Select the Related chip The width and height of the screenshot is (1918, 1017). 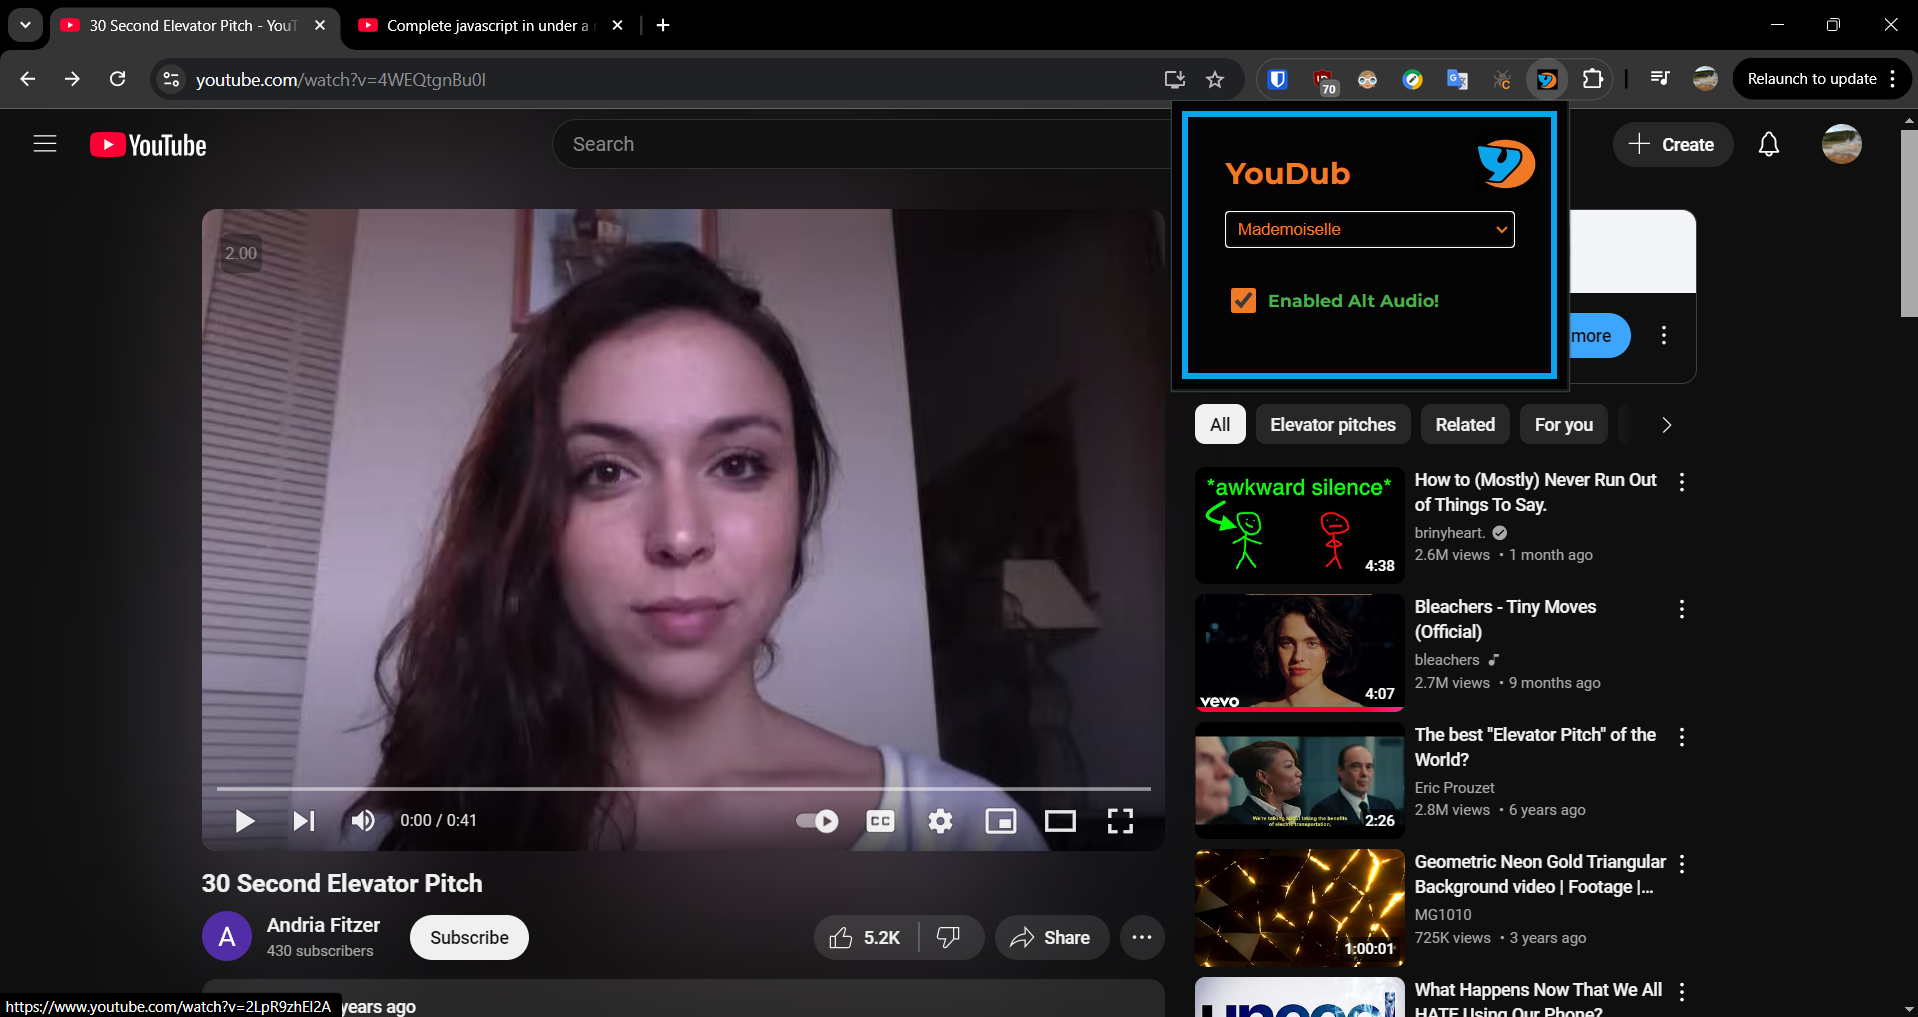(x=1465, y=425)
